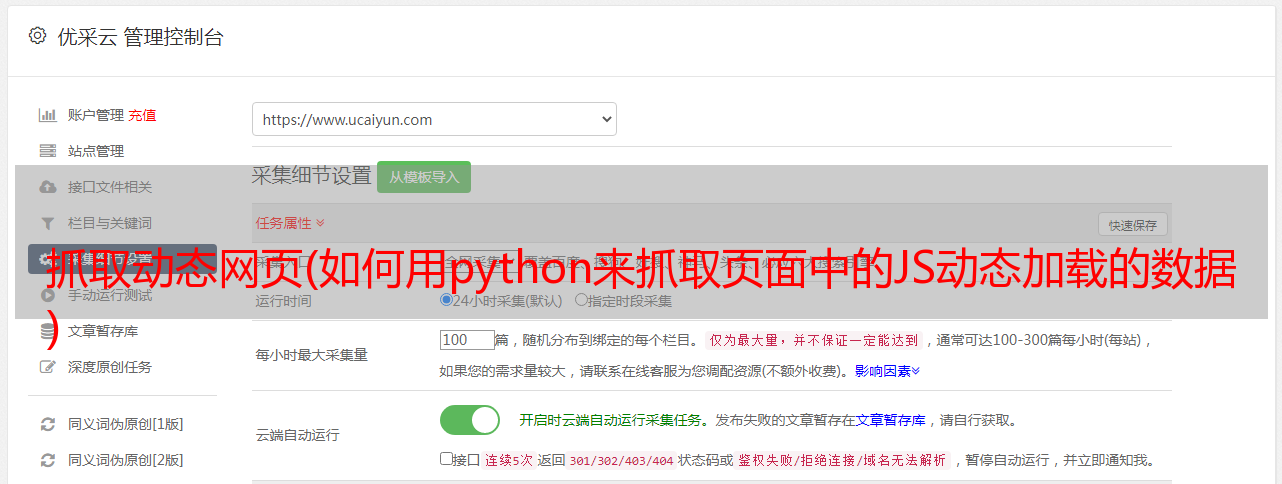Select 深度原创任务 edit icon
Screen dimensions: 1282x484
(x=47, y=367)
